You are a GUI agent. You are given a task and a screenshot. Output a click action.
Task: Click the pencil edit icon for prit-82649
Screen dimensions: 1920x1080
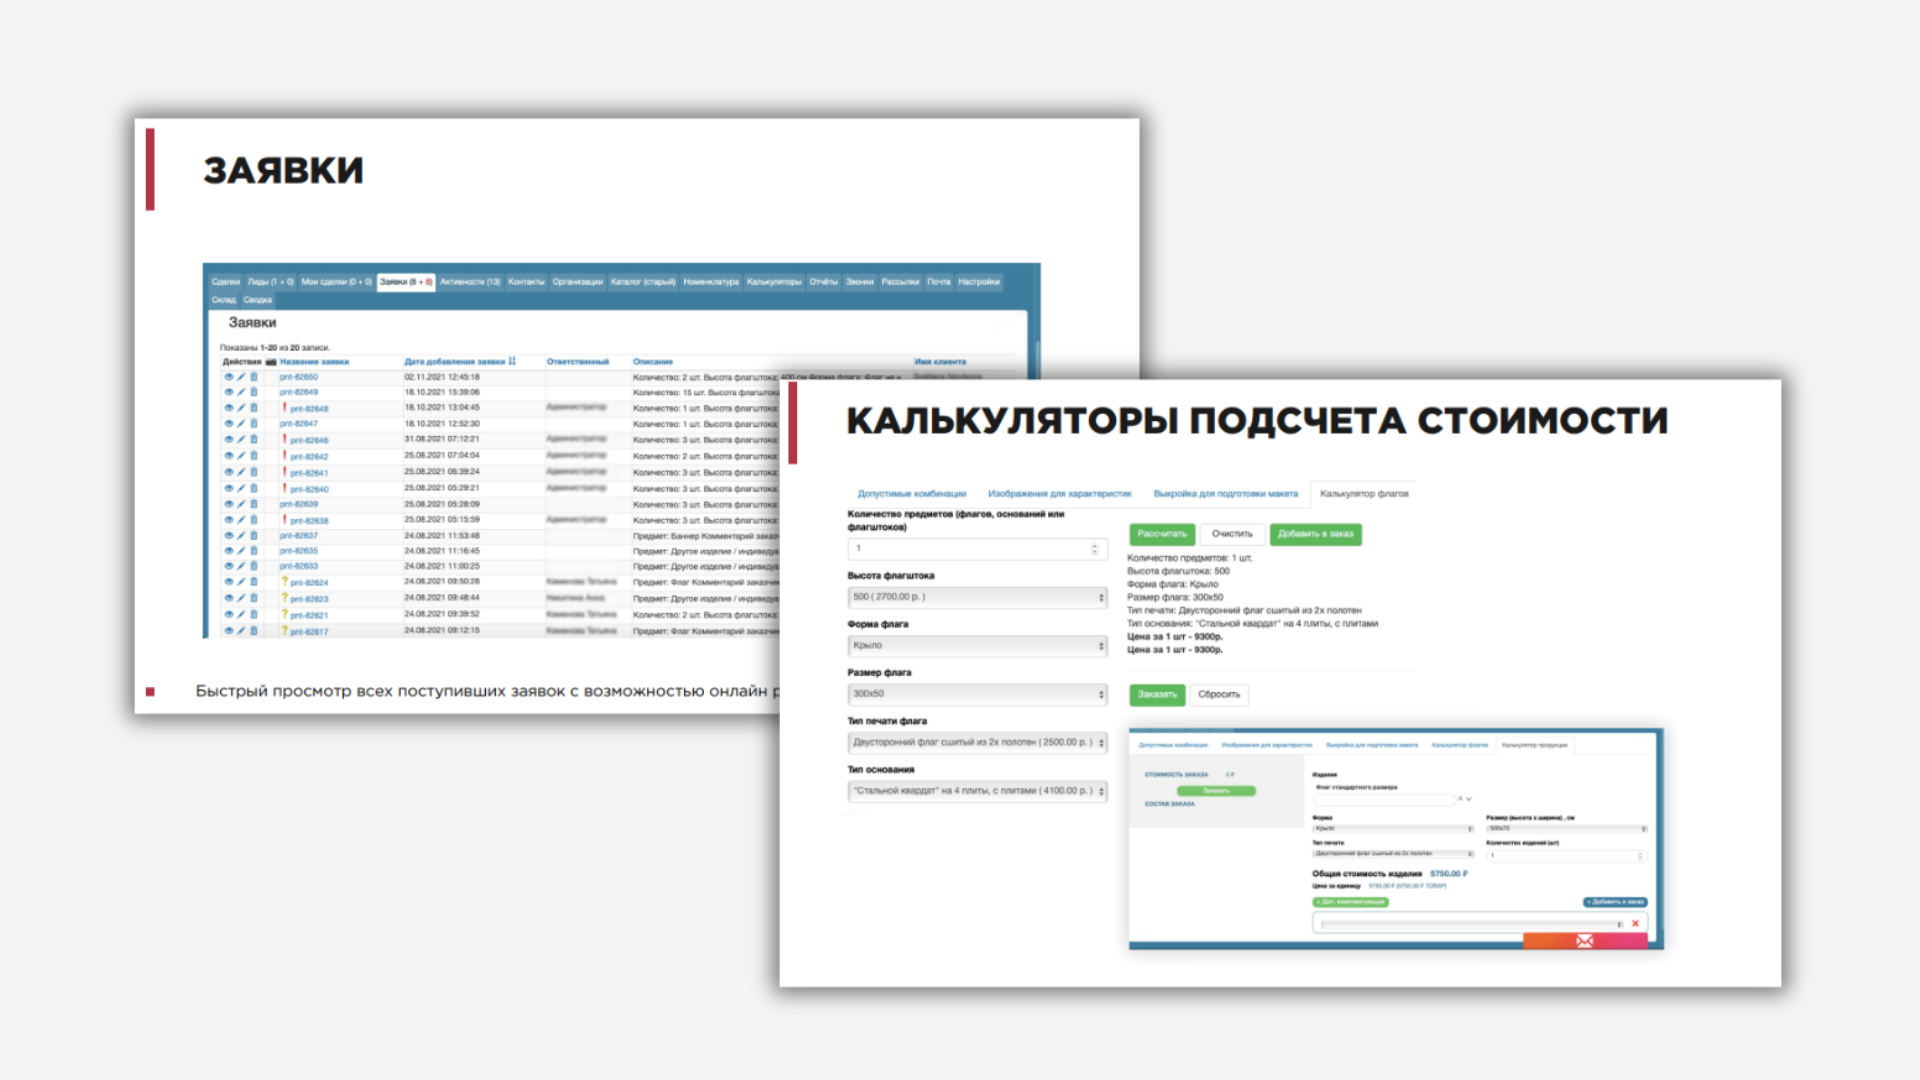241,392
